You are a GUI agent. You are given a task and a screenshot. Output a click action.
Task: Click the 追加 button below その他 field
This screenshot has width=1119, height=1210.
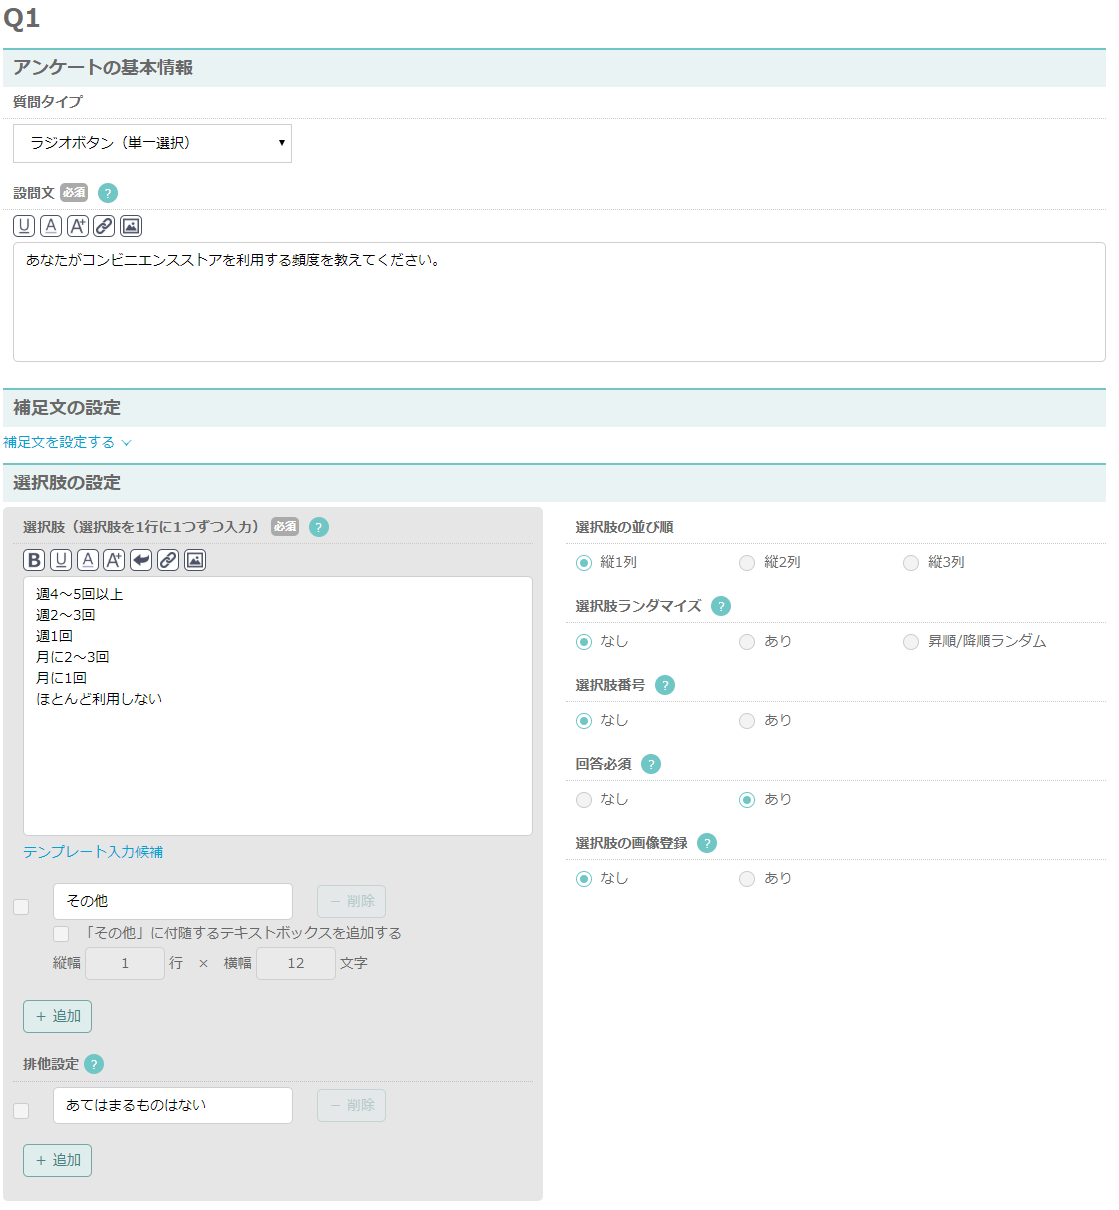tap(57, 1016)
